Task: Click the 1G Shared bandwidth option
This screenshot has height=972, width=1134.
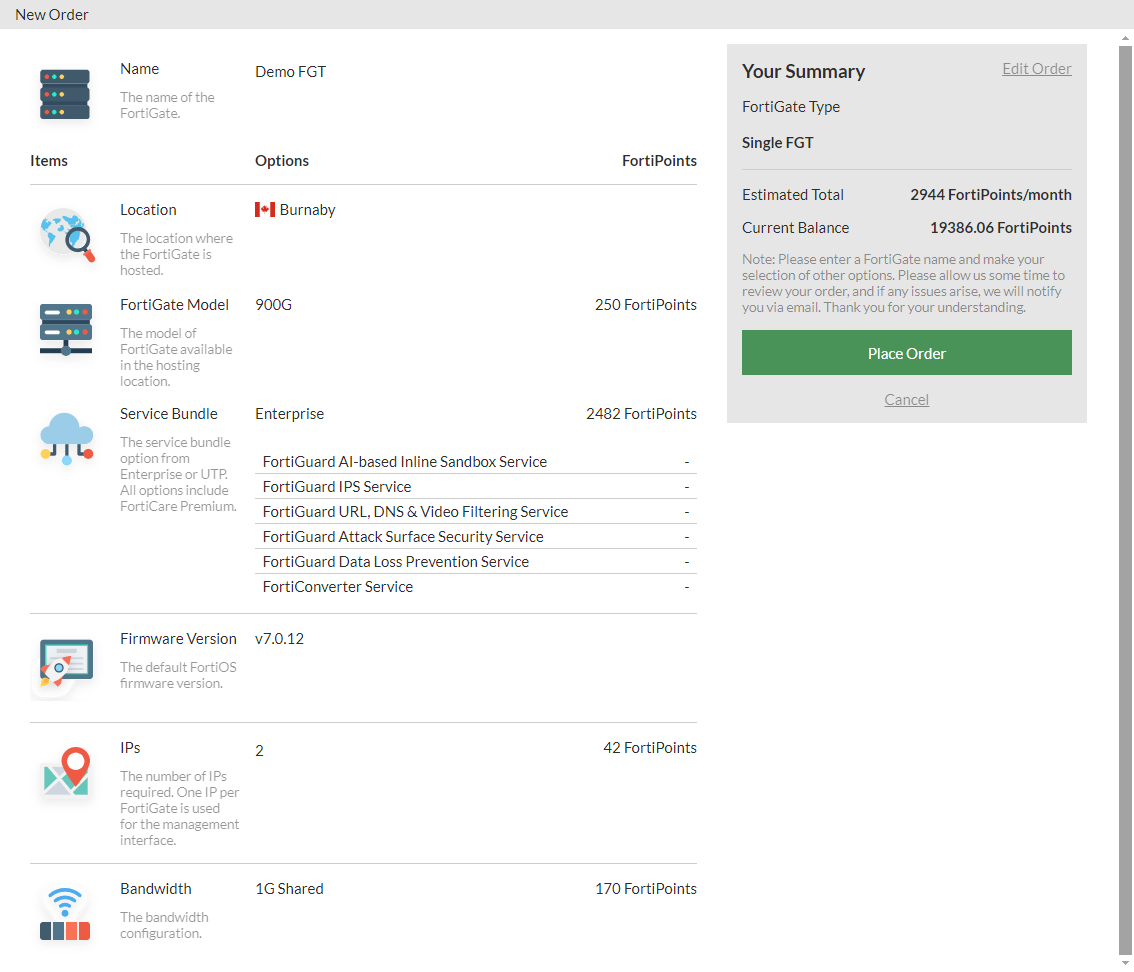Action: (x=289, y=888)
